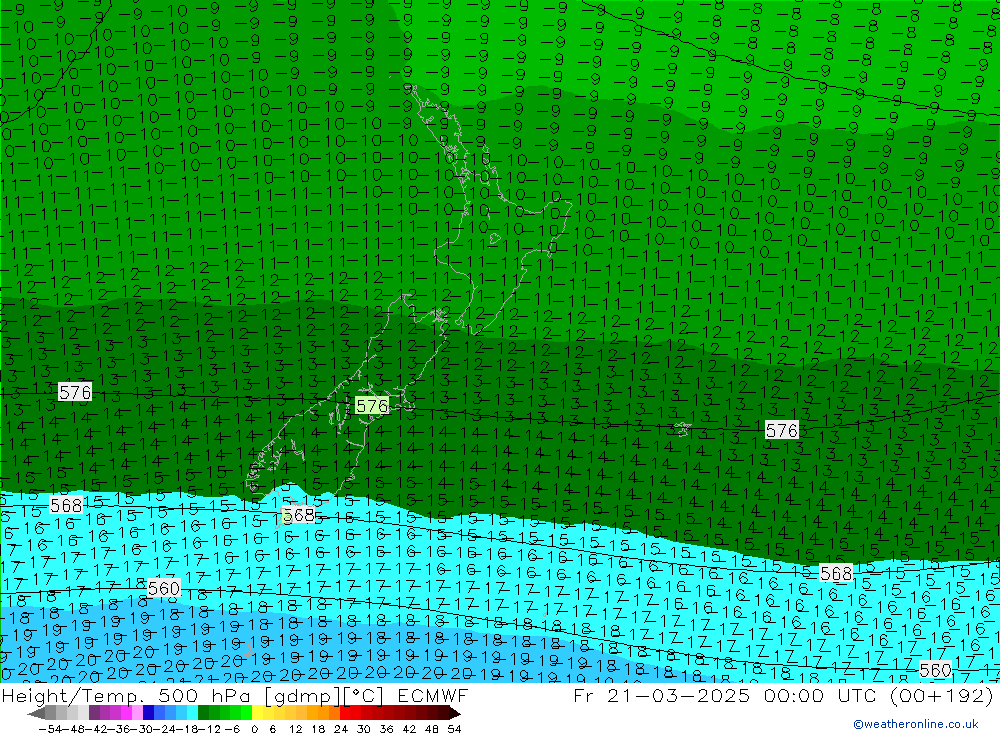Click the gray left arrow end of the color scale

(36, 713)
